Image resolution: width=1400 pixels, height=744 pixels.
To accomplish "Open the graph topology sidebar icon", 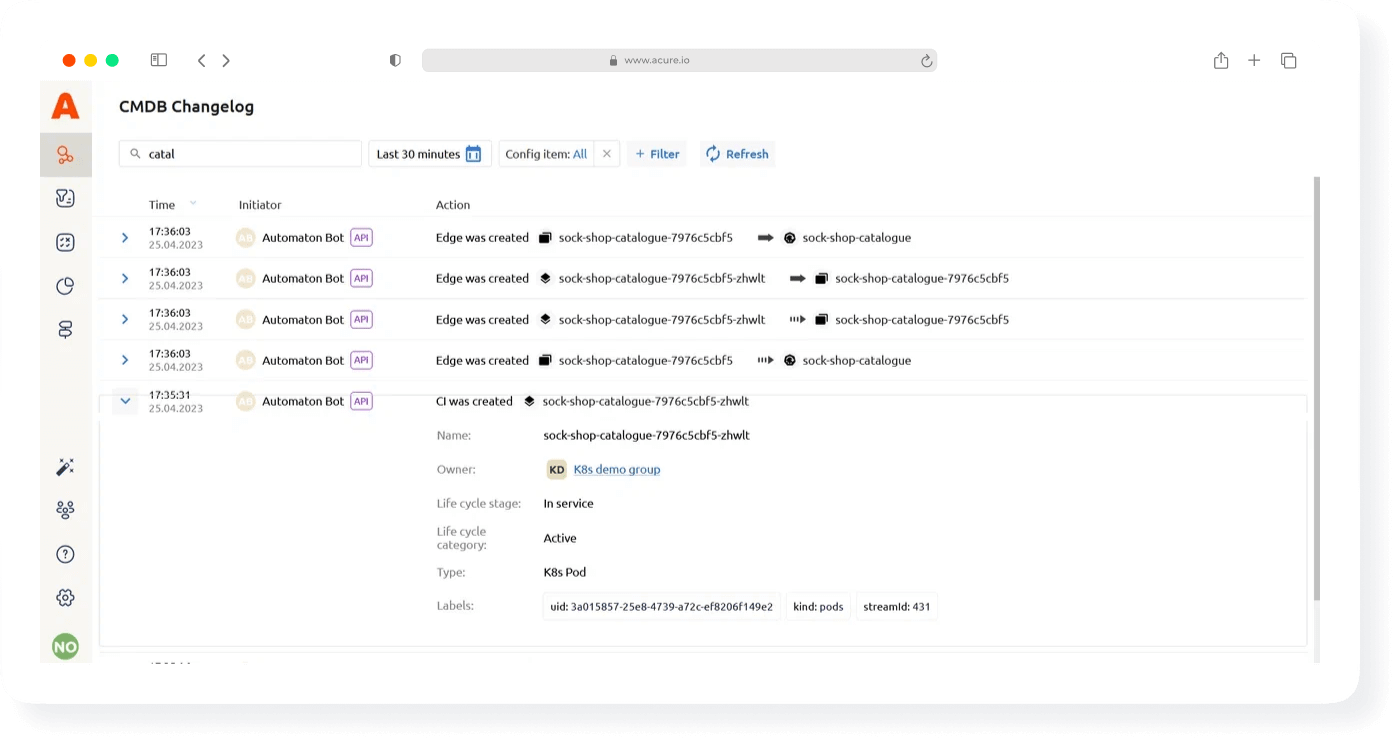I will tap(65, 155).
